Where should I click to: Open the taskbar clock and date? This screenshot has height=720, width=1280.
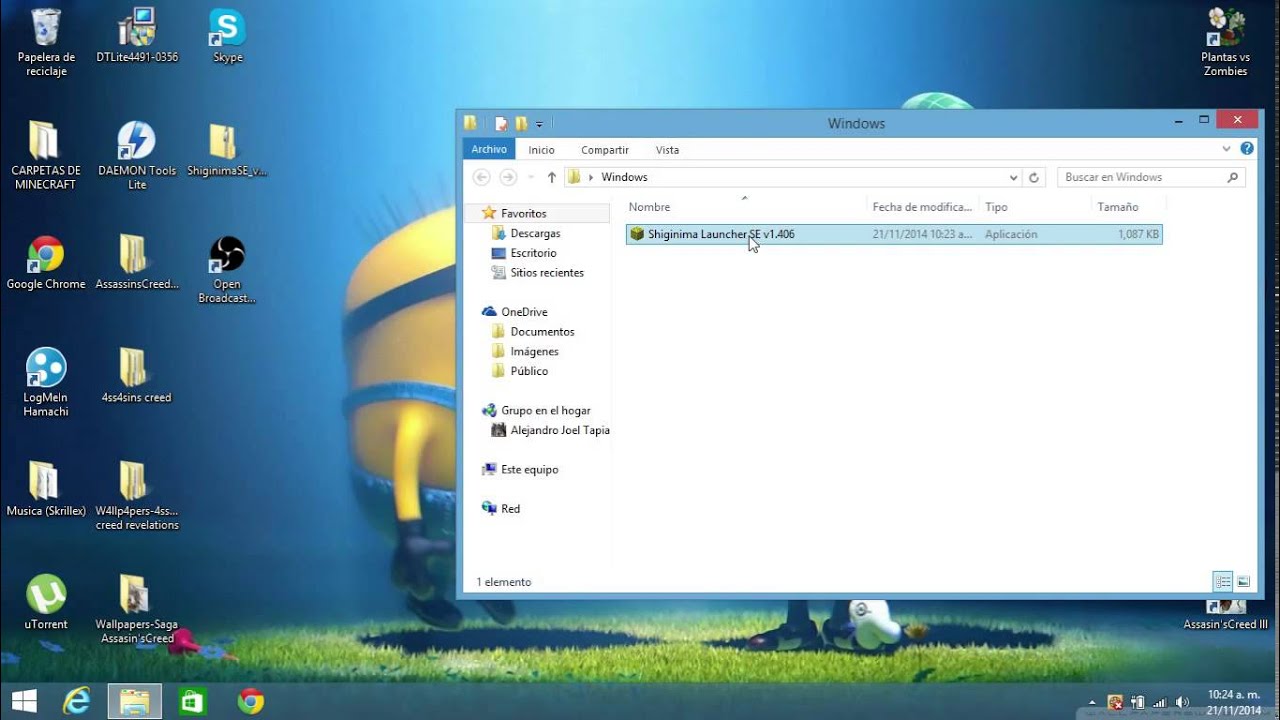coord(1233,702)
